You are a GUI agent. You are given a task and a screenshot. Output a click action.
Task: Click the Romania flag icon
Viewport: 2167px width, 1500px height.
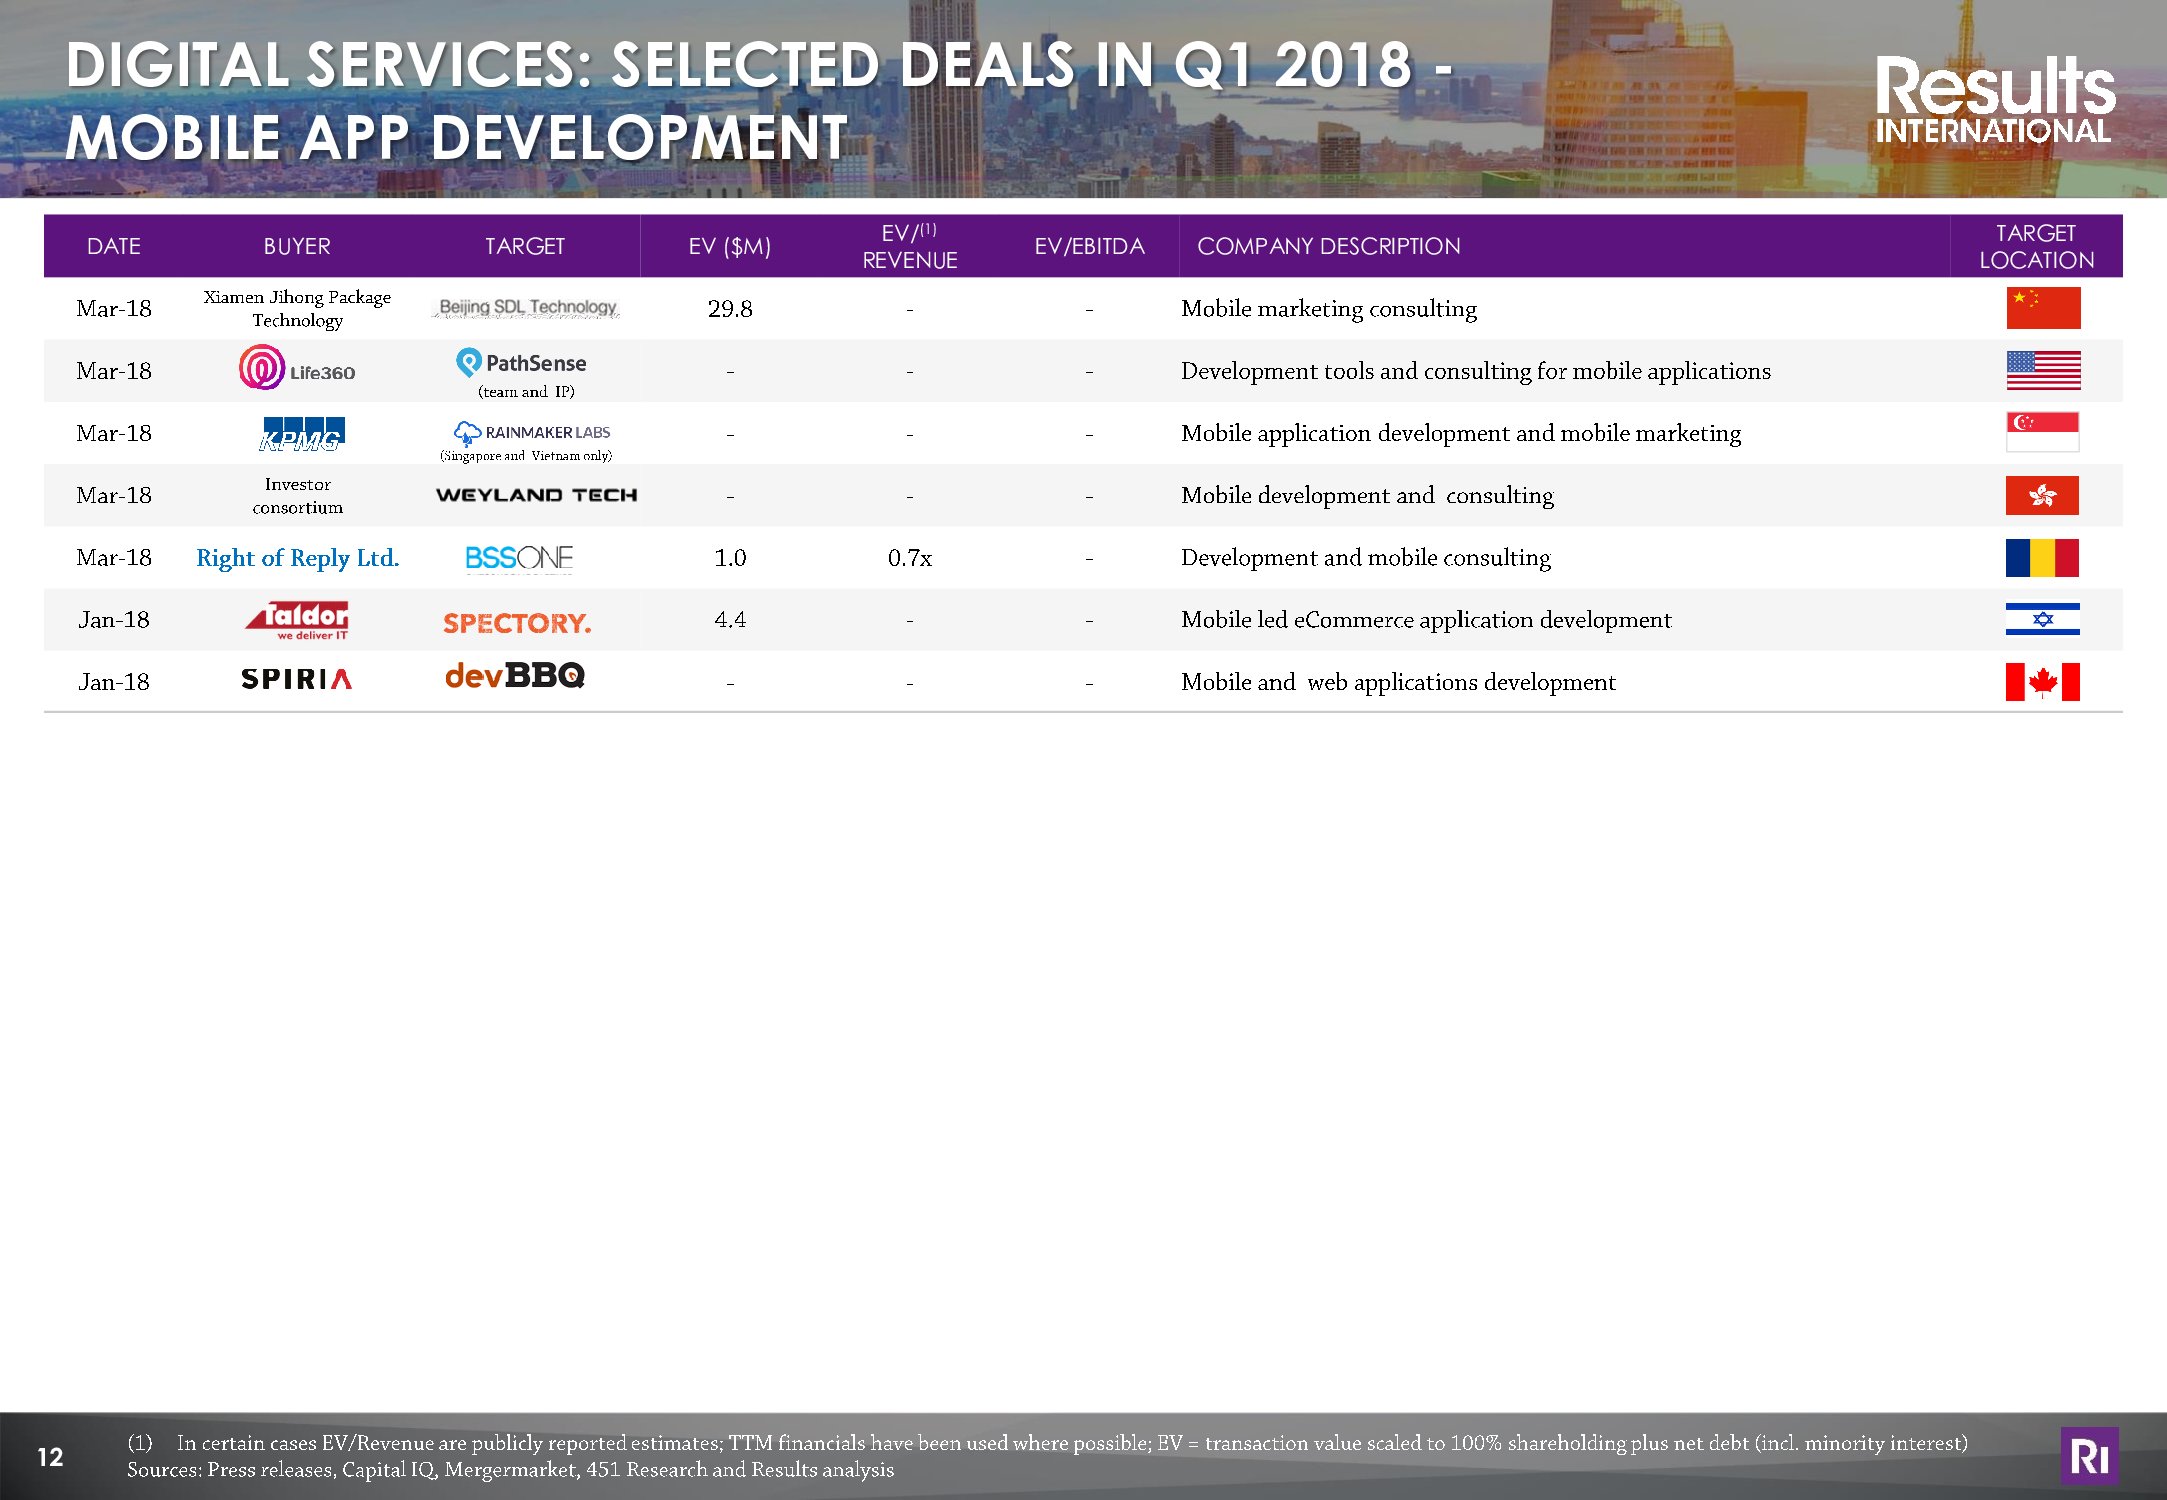tap(2042, 557)
